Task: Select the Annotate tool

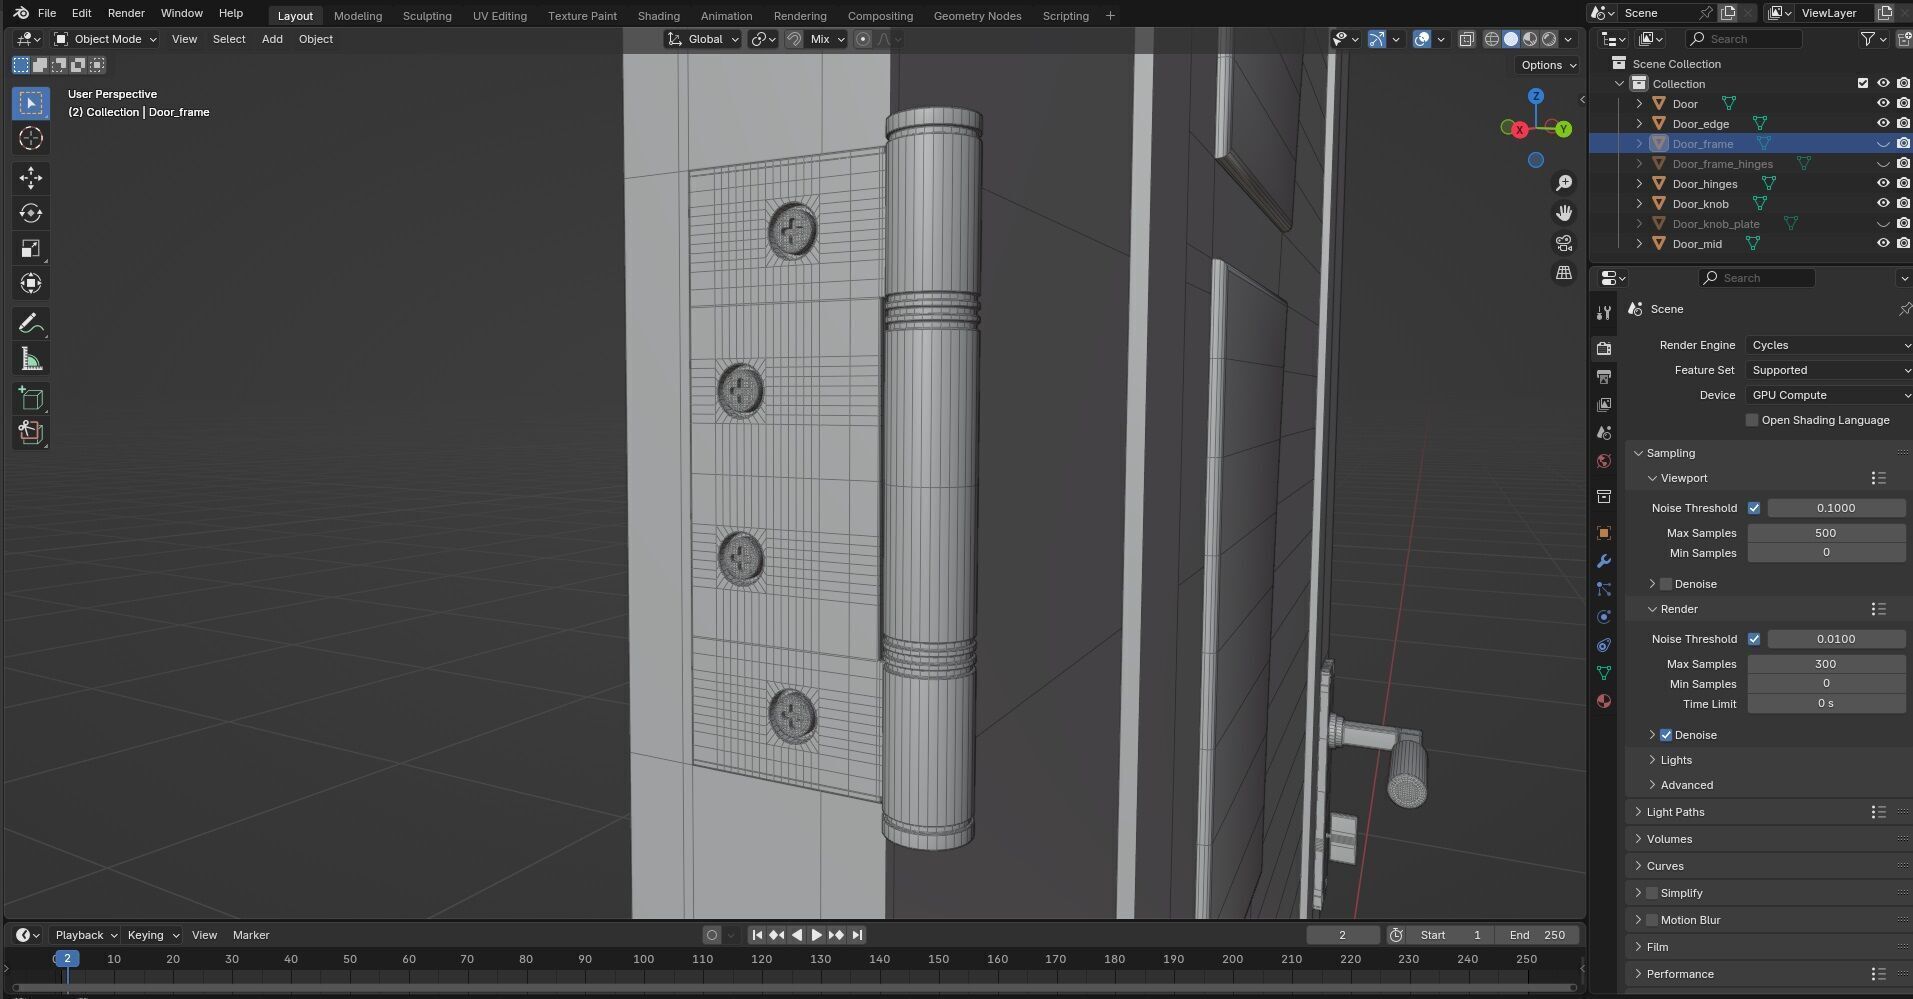Action: (31, 323)
